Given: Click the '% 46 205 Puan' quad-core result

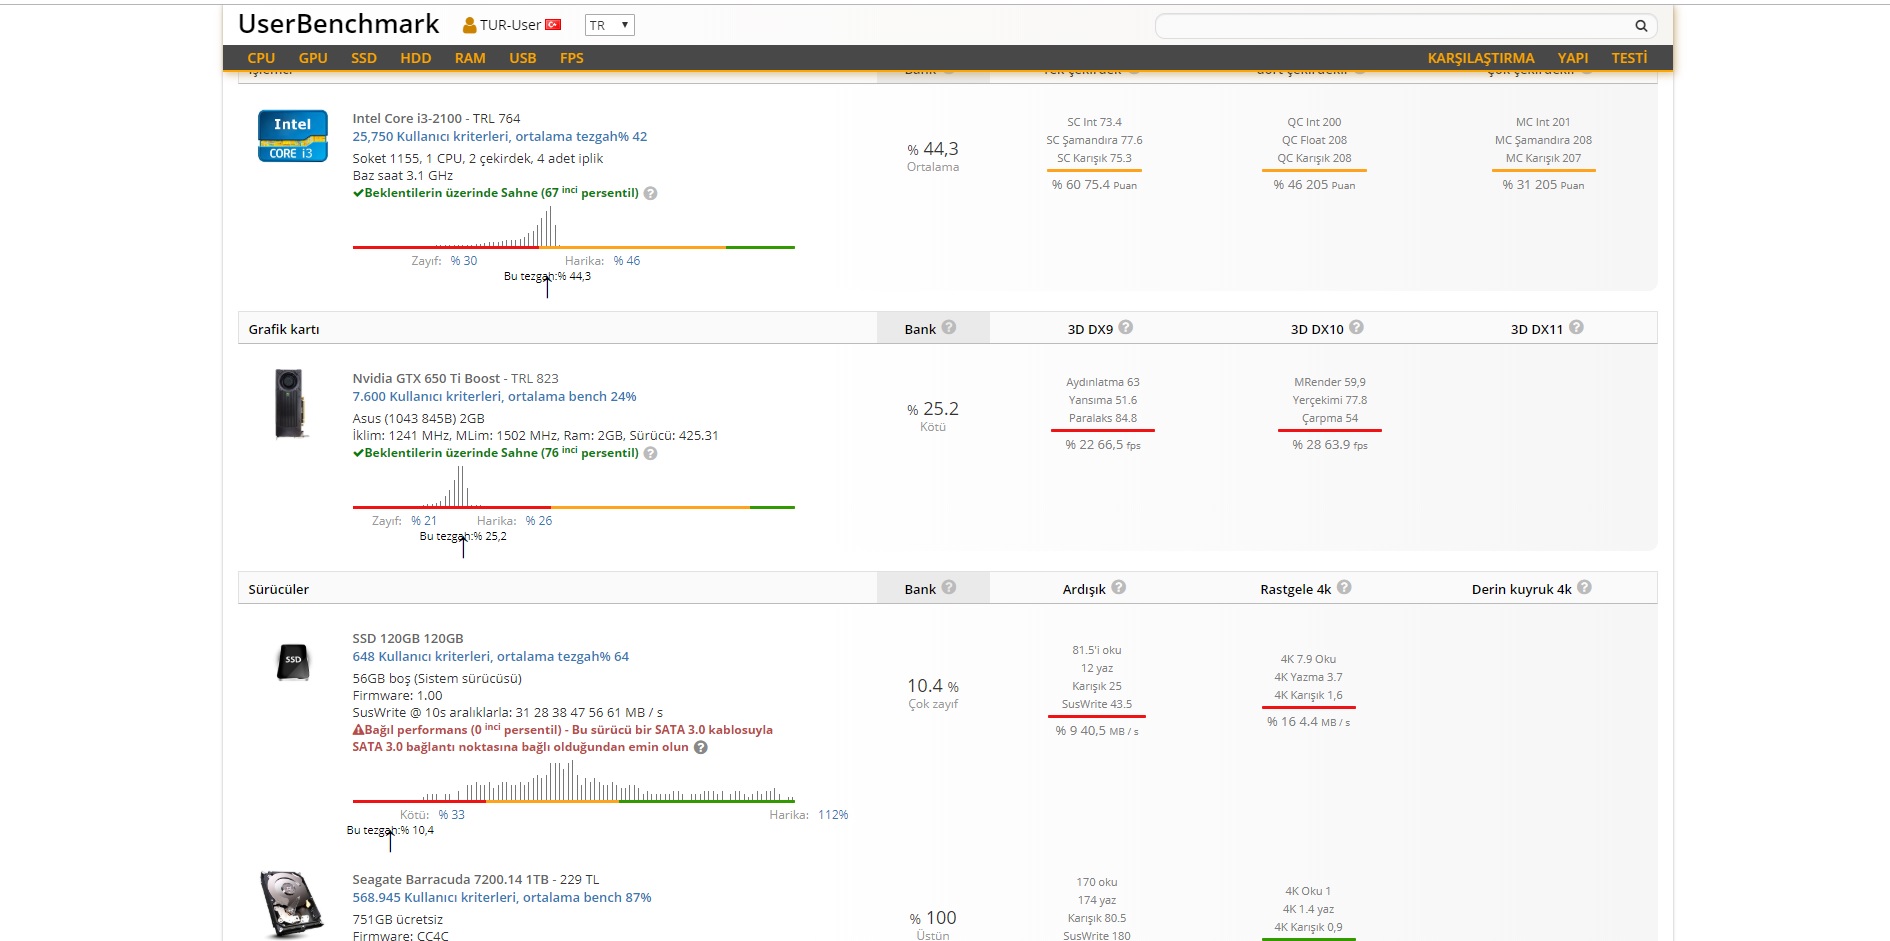Looking at the screenshot, I should pos(1314,185).
